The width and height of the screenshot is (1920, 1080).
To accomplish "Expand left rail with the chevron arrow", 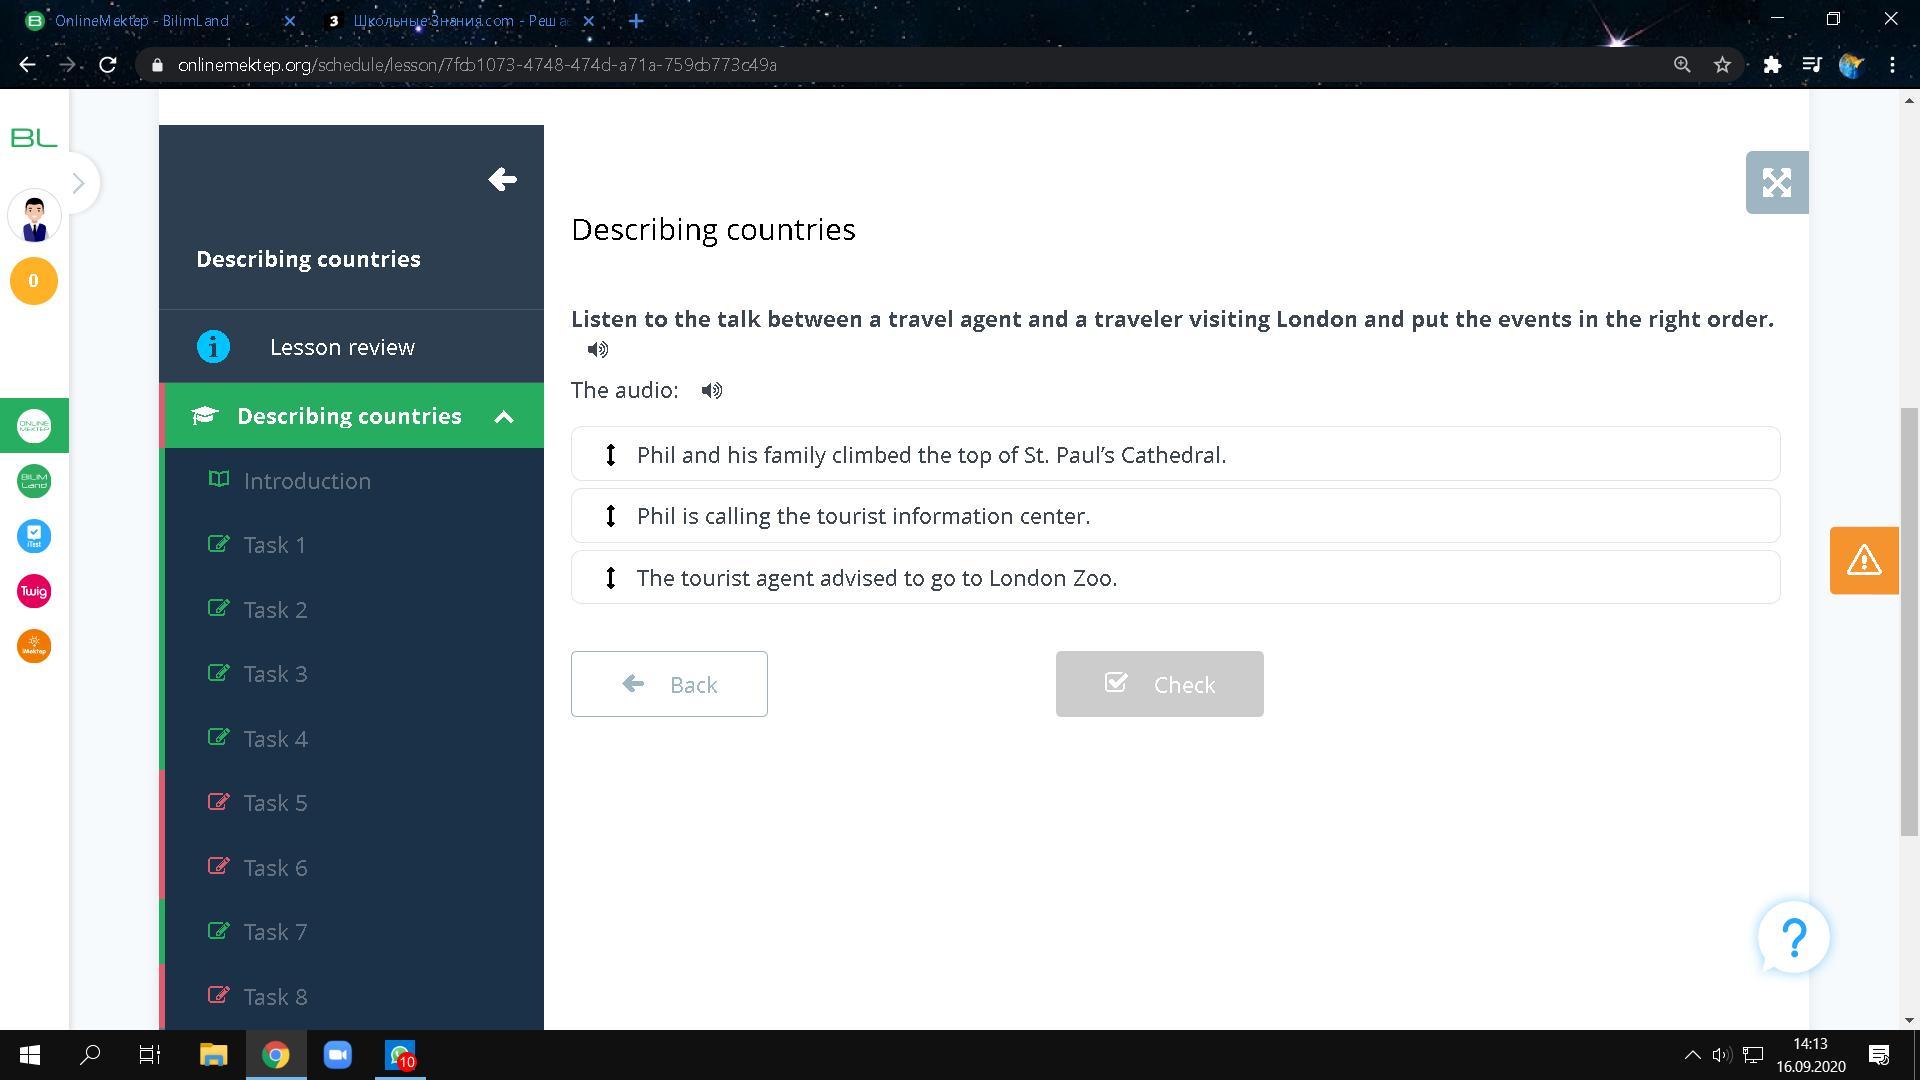I will click(x=78, y=183).
